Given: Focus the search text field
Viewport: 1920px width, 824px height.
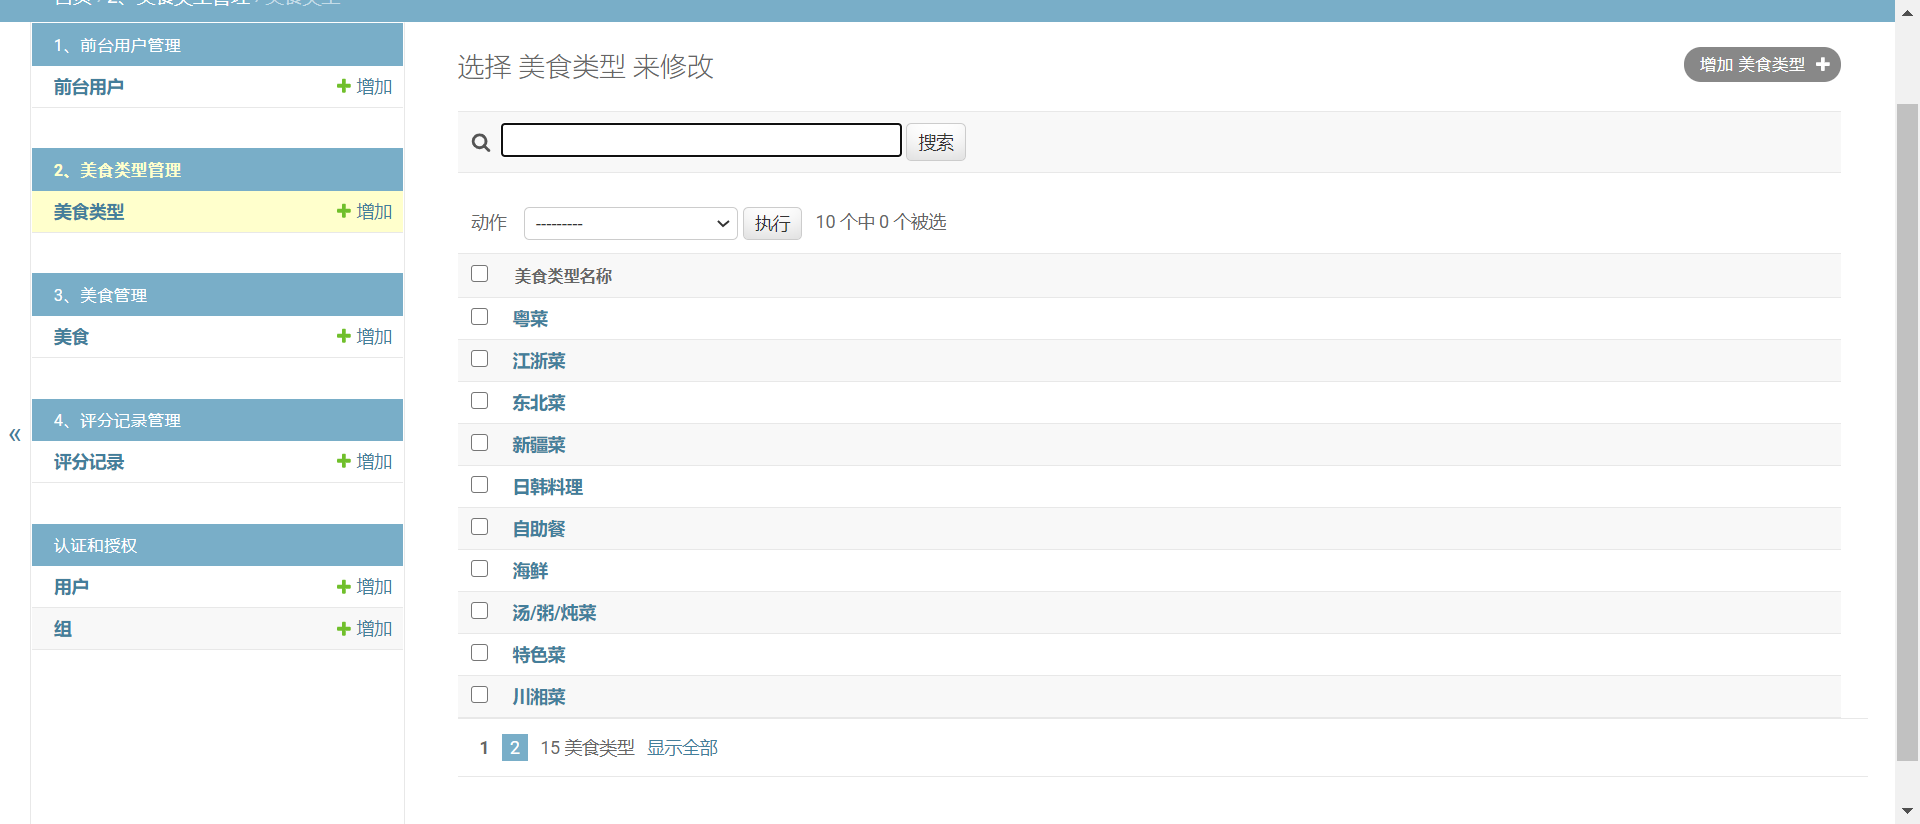Looking at the screenshot, I should pyautogui.click(x=701, y=140).
